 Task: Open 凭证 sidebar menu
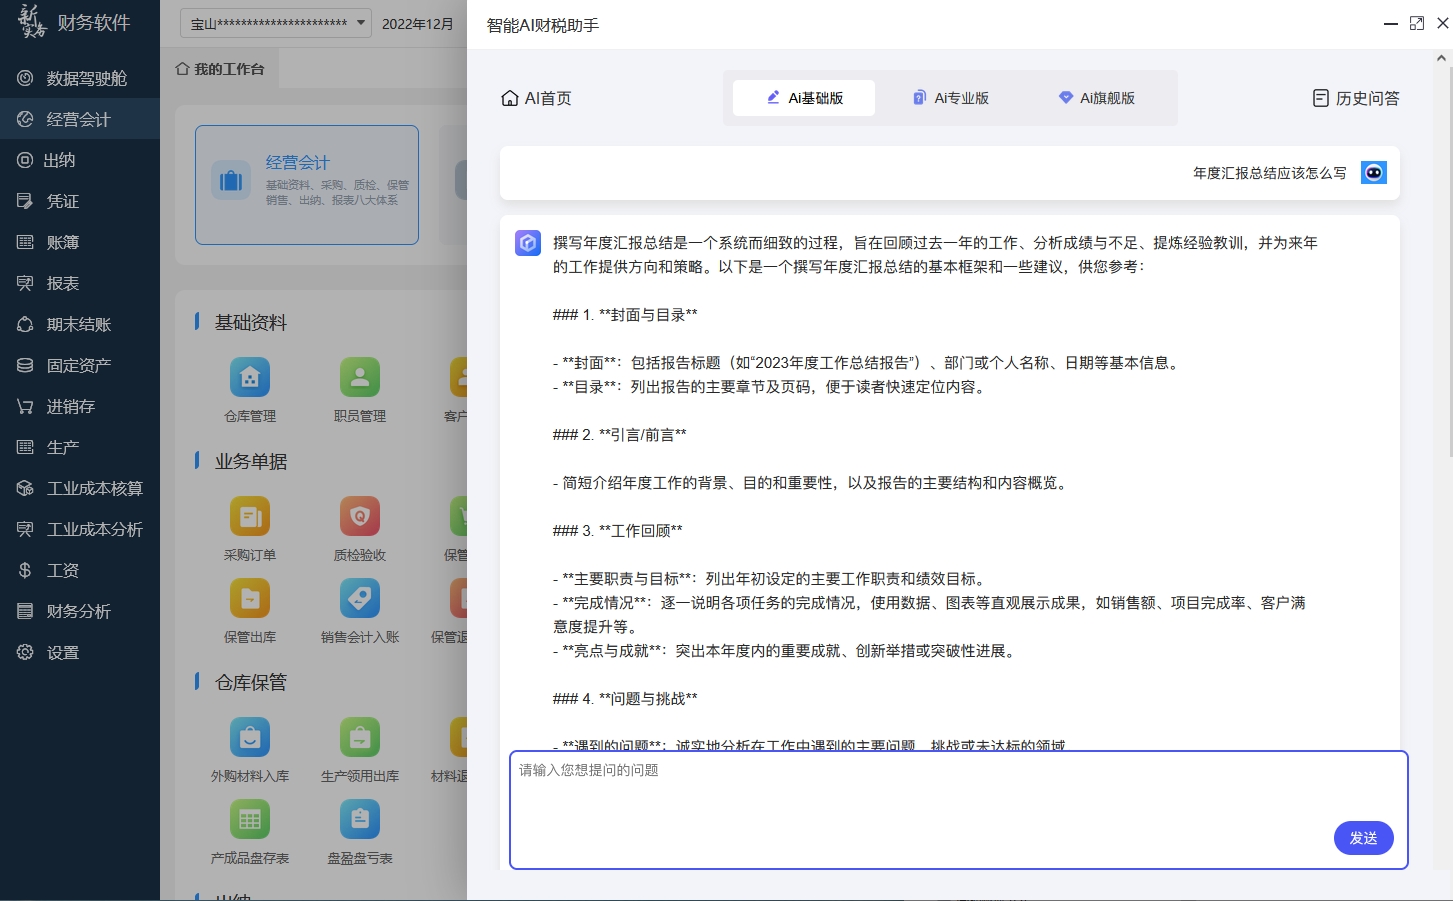[80, 201]
